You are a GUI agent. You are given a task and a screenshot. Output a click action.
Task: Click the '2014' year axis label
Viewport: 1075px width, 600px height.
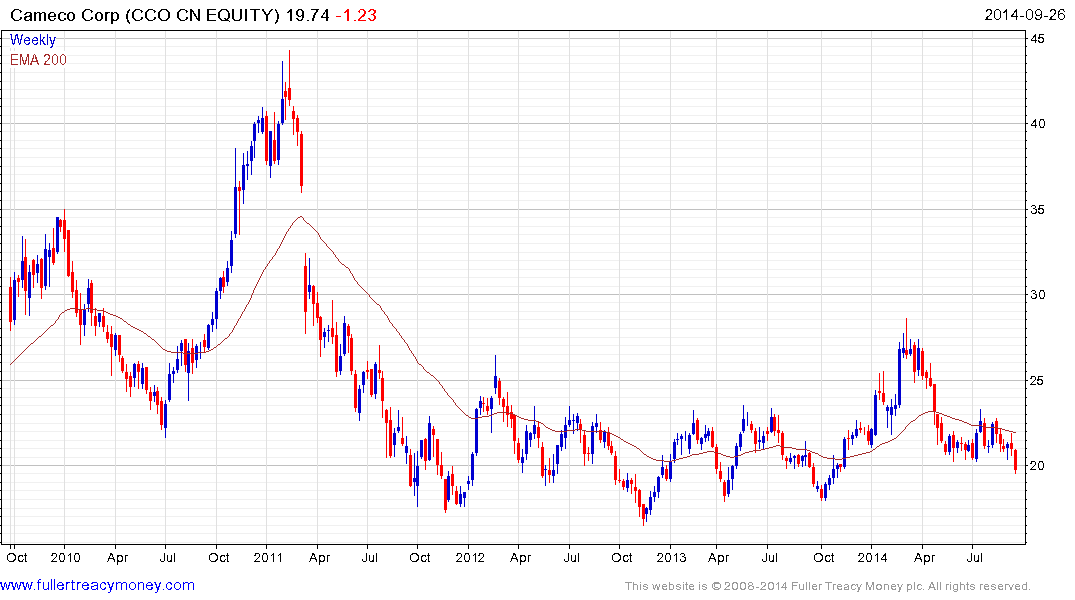873,557
